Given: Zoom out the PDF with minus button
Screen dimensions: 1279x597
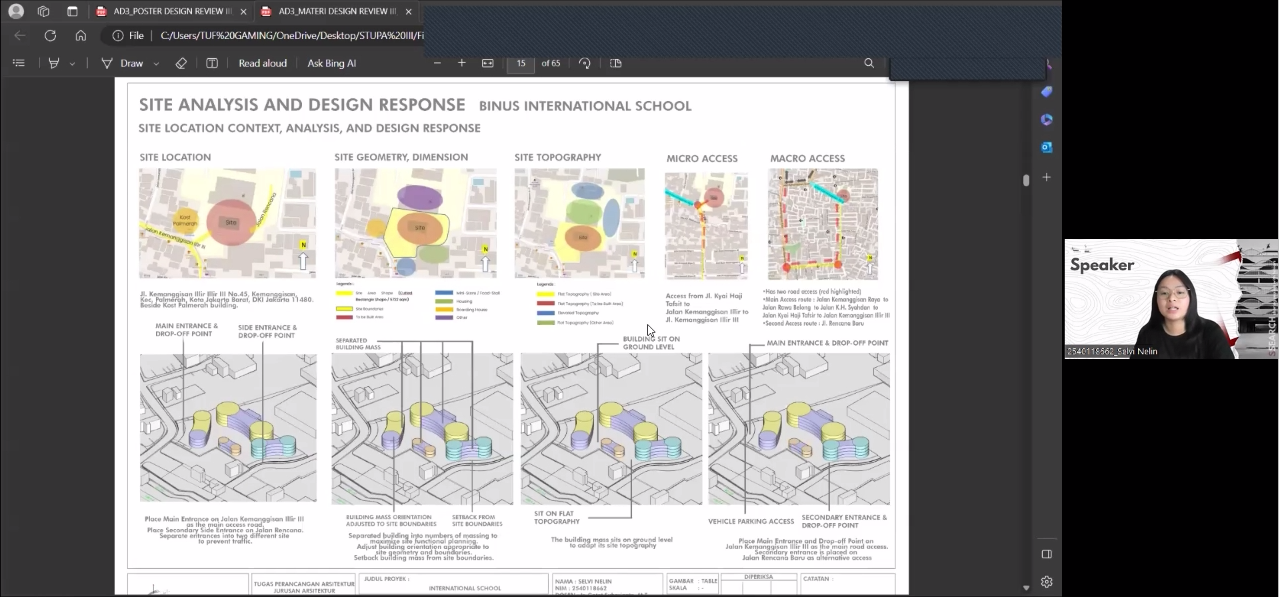Looking at the screenshot, I should point(437,63).
